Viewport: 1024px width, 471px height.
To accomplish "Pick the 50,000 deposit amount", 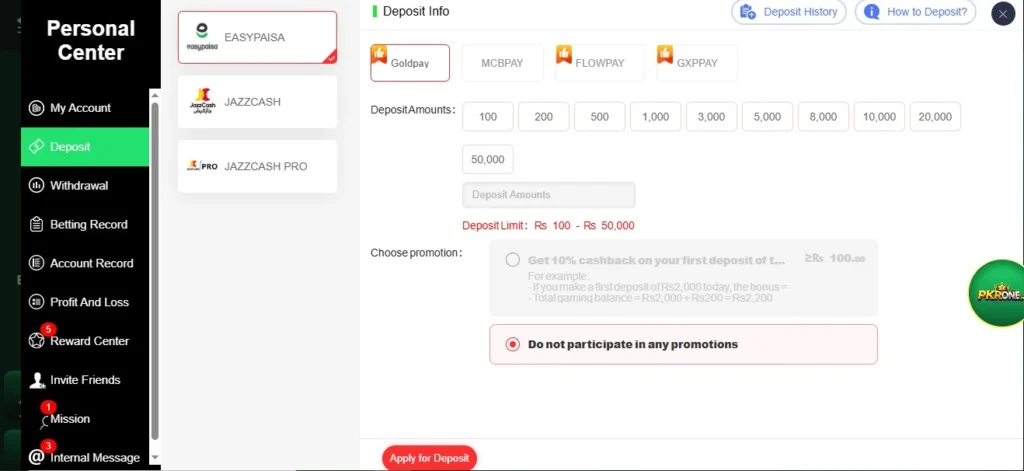I will [488, 159].
